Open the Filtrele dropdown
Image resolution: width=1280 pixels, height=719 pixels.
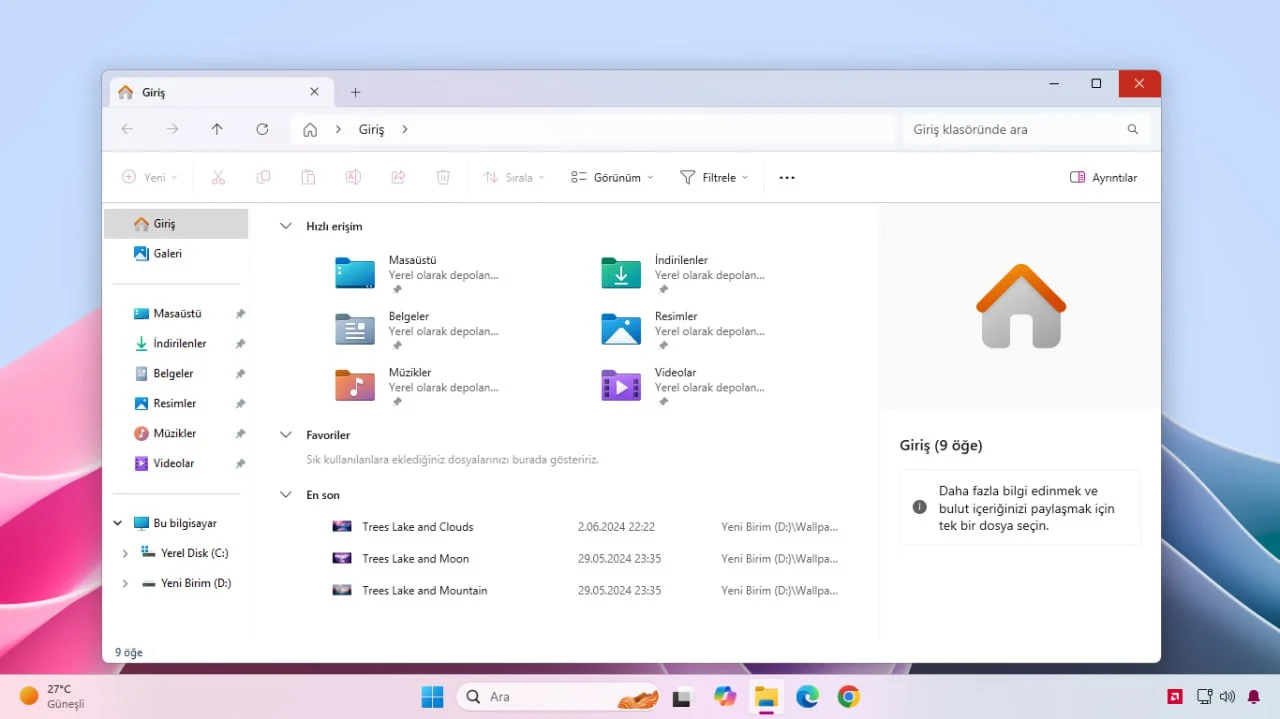(714, 178)
